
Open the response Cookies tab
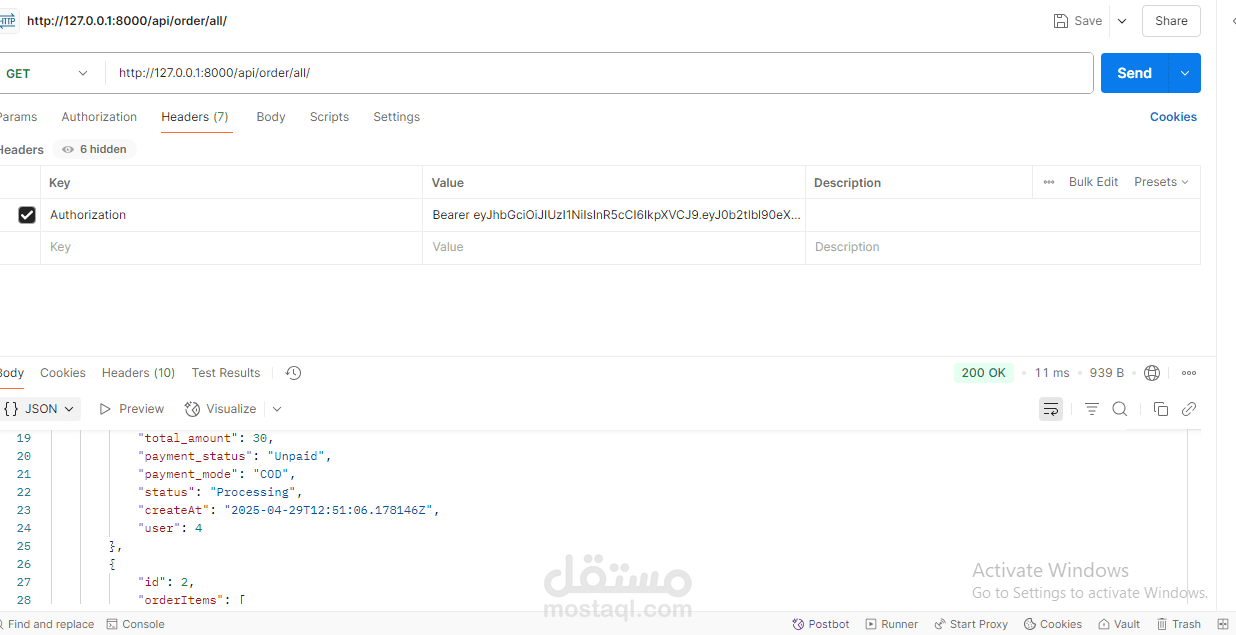click(63, 373)
